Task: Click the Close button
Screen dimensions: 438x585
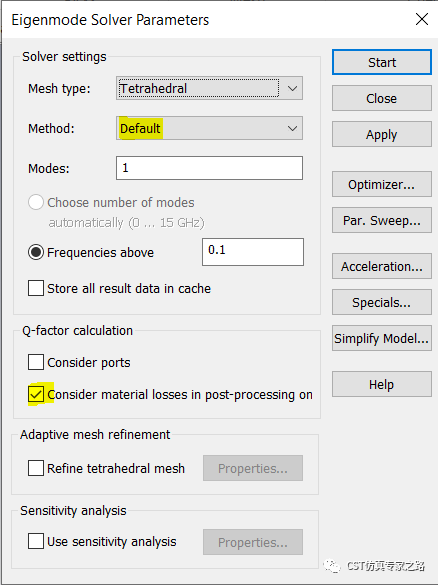Action: (x=382, y=98)
